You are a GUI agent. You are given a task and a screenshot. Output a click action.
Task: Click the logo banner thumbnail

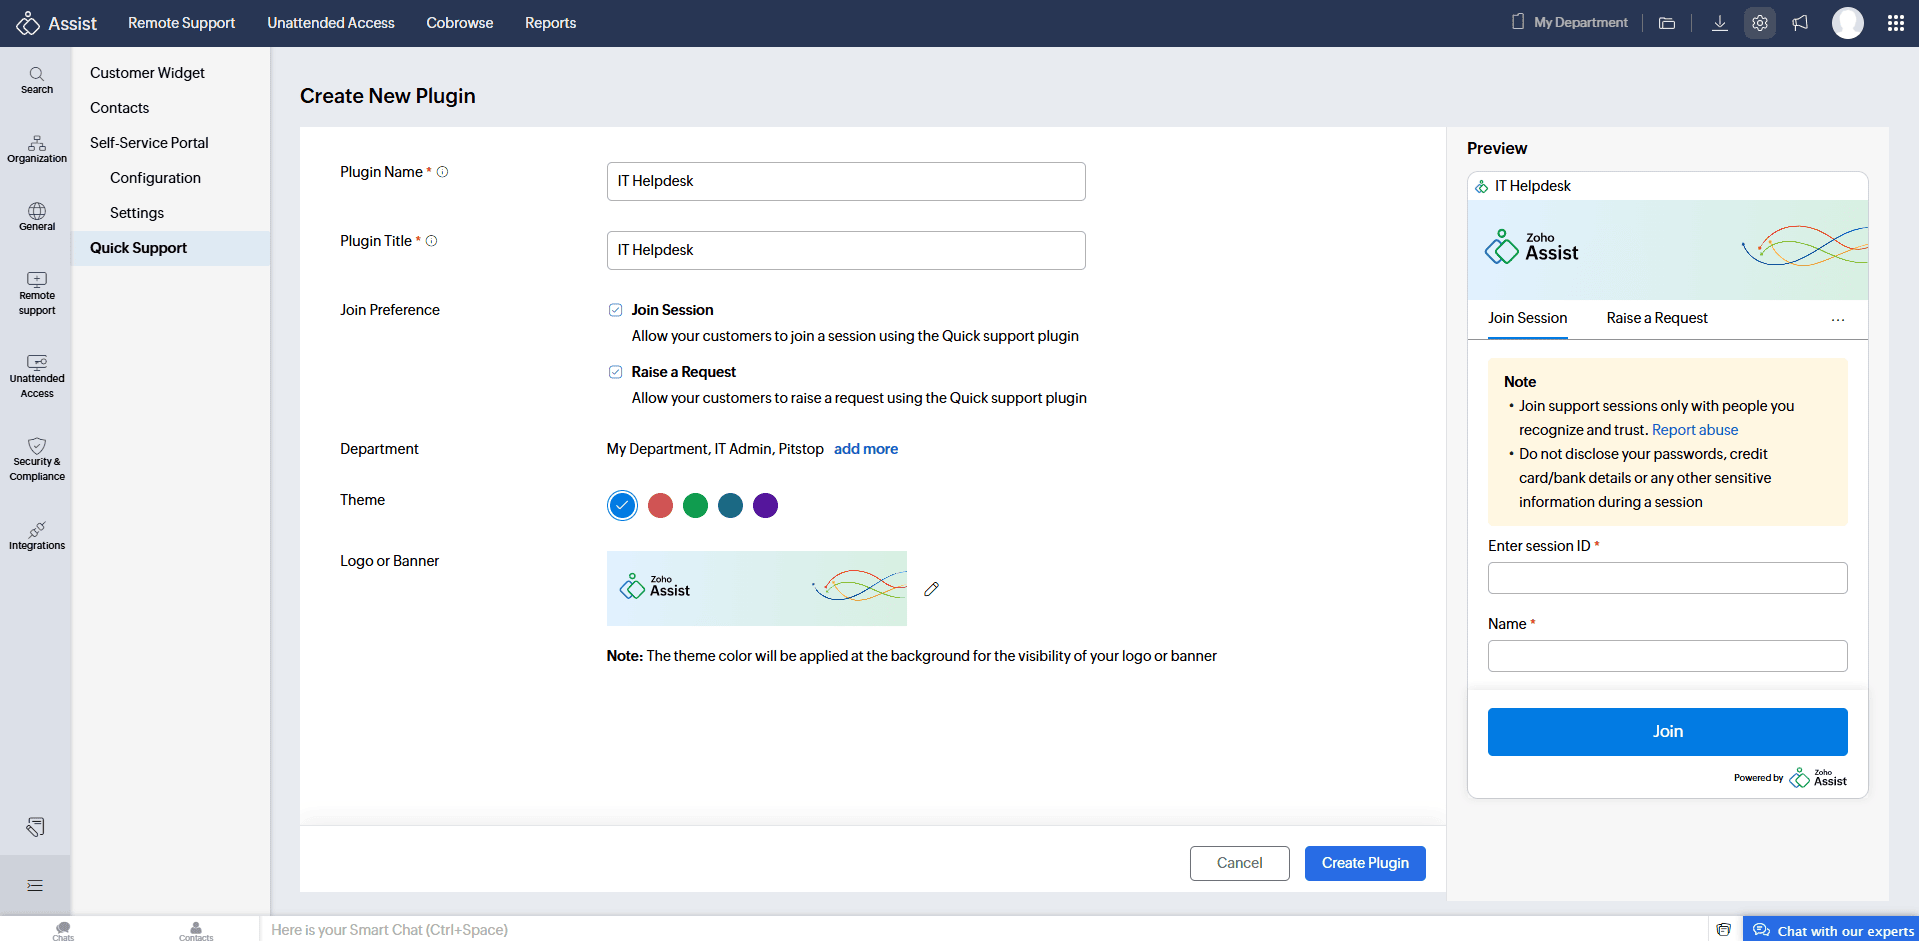coord(757,589)
